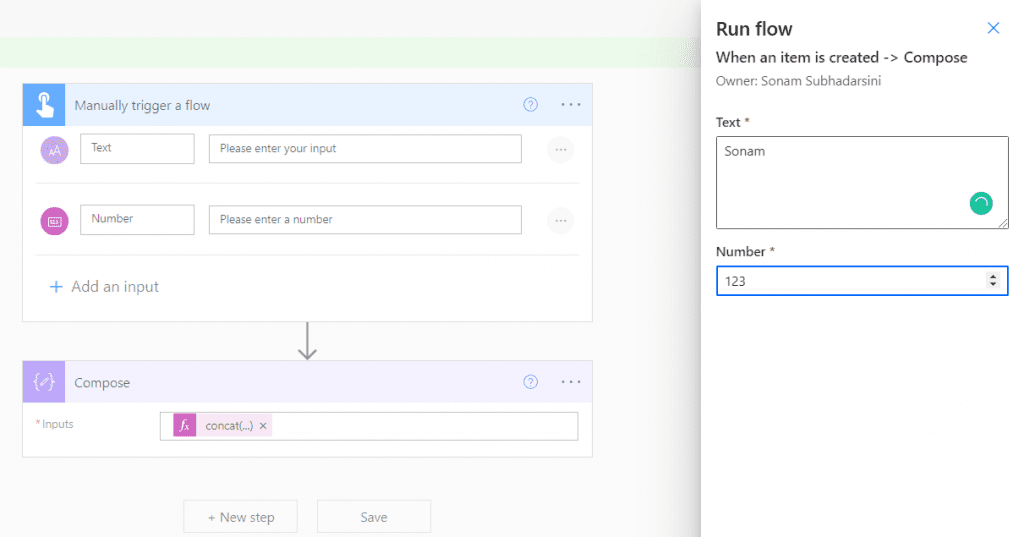Click the New step button
Image resolution: width=1024 pixels, height=537 pixels.
240,517
